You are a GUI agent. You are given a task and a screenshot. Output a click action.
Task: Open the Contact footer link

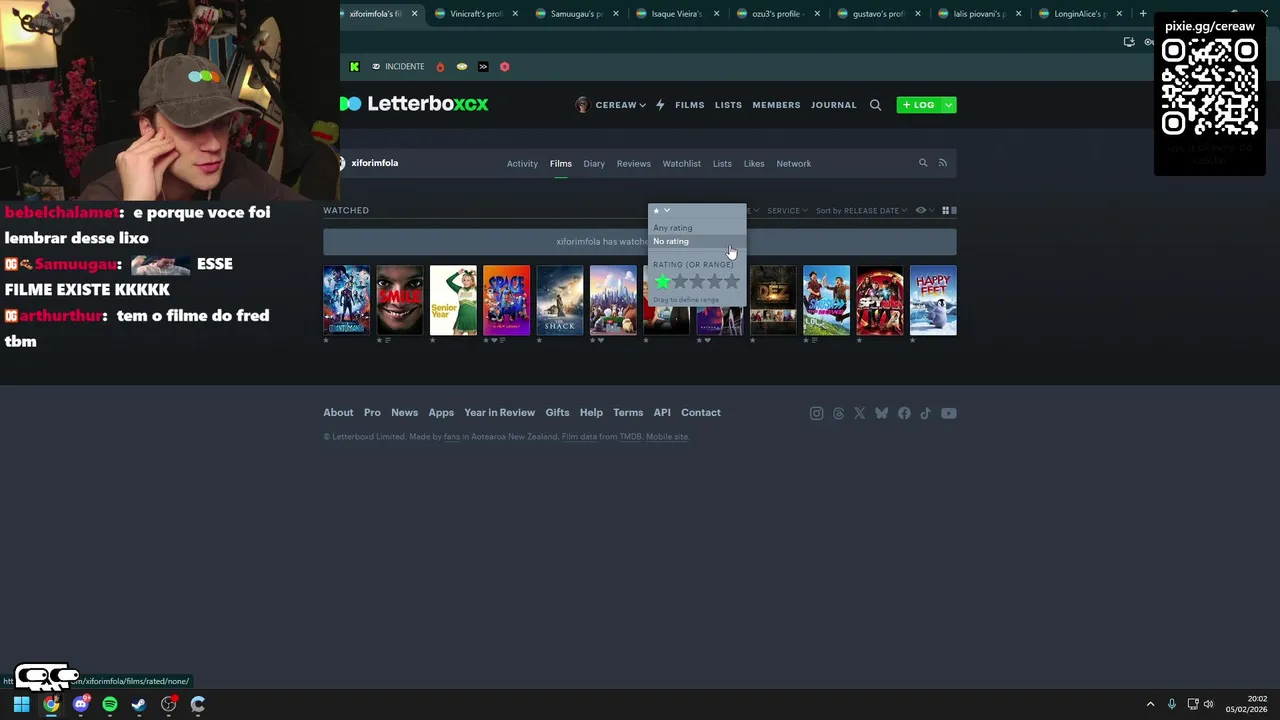[x=701, y=413]
